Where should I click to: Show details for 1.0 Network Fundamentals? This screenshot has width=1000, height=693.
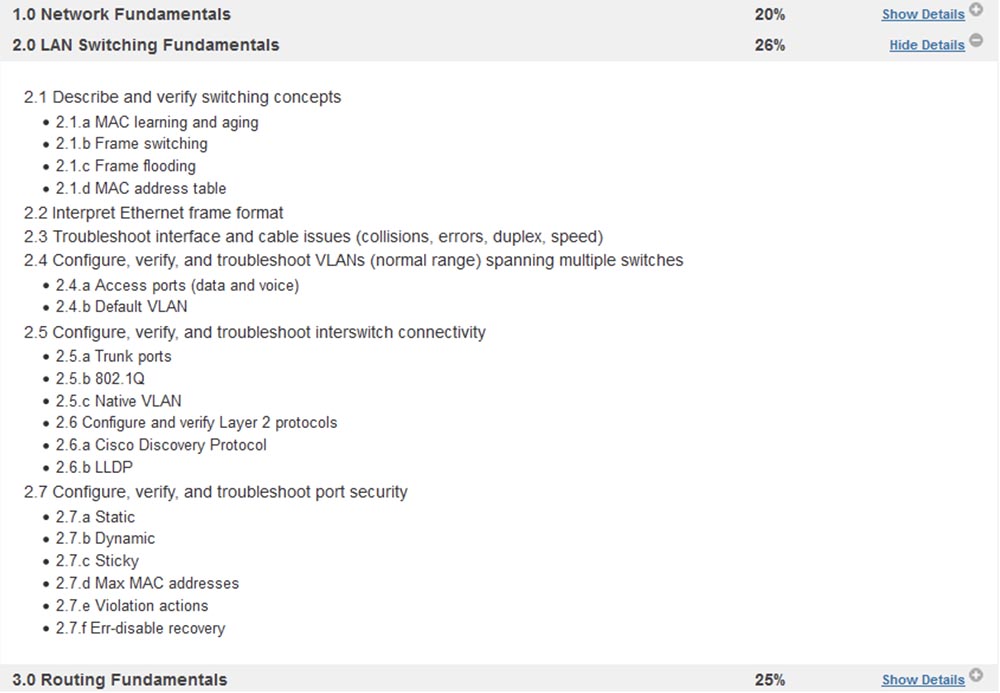pos(922,15)
